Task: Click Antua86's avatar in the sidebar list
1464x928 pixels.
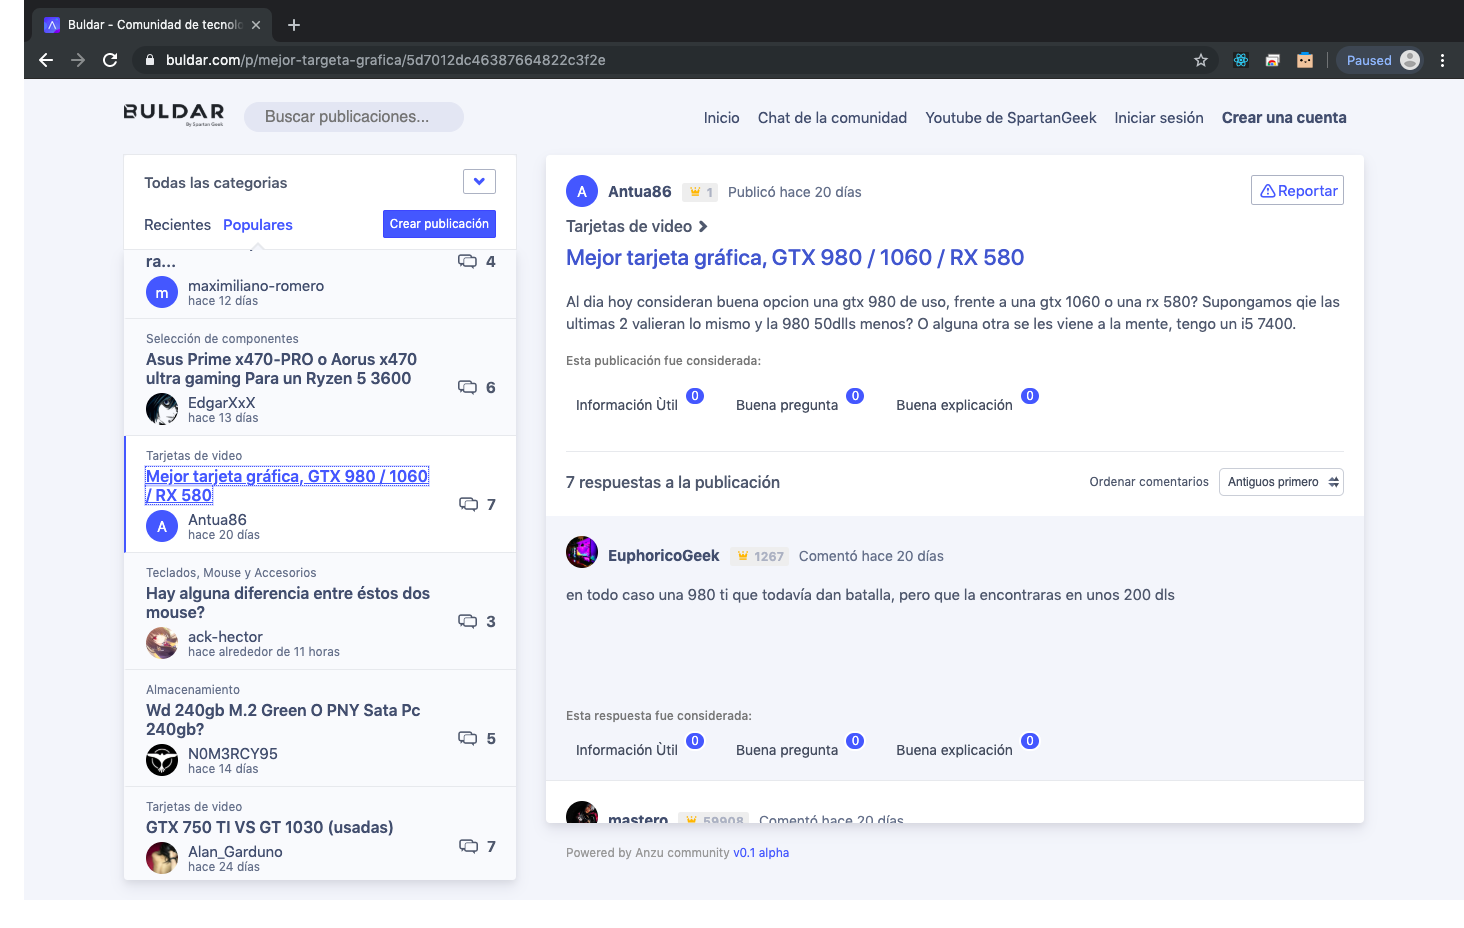Action: point(162,526)
